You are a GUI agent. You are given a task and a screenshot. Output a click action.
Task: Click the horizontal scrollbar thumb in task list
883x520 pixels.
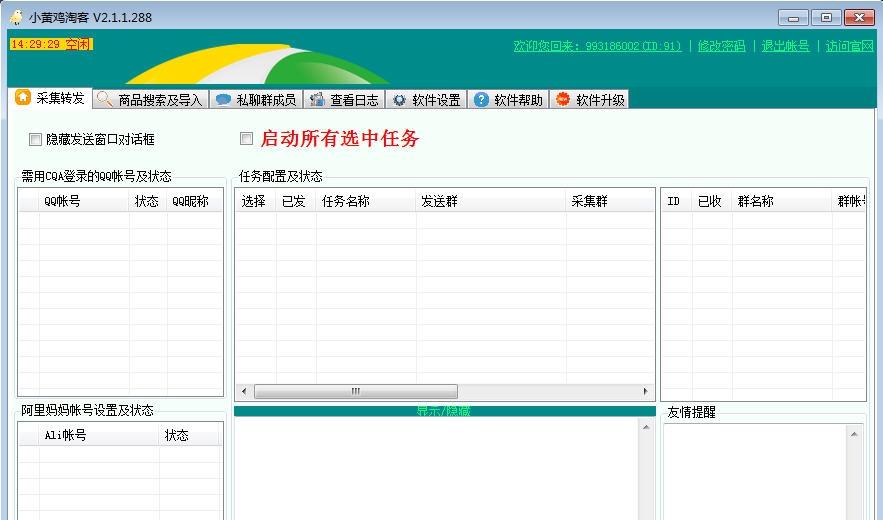[355, 391]
